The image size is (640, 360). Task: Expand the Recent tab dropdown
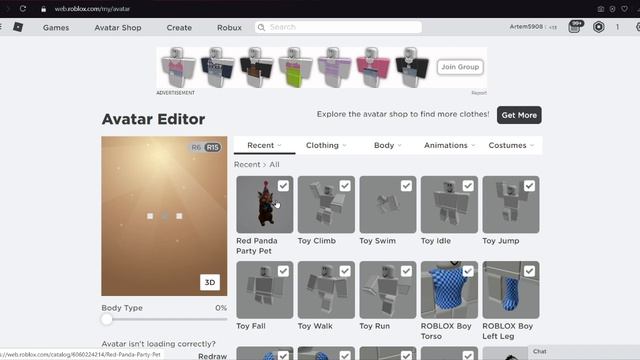pyautogui.click(x=264, y=145)
